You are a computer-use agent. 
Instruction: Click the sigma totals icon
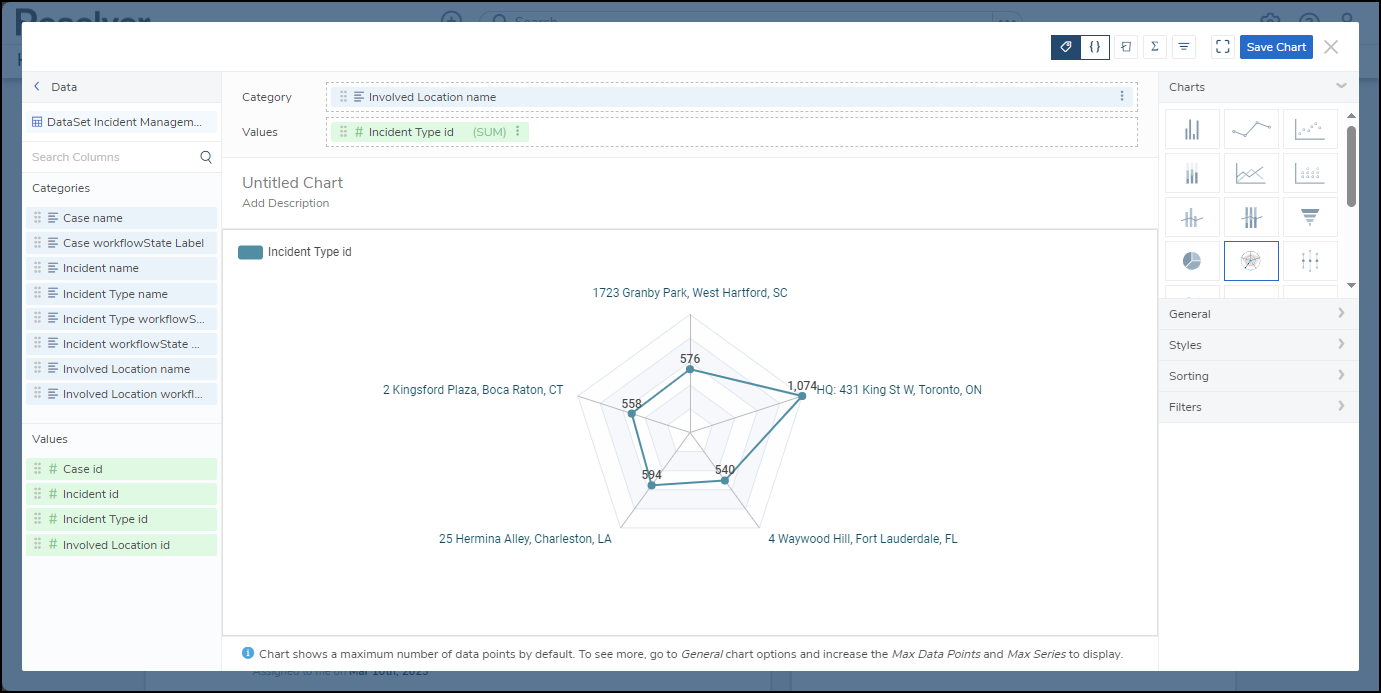pyautogui.click(x=1155, y=47)
